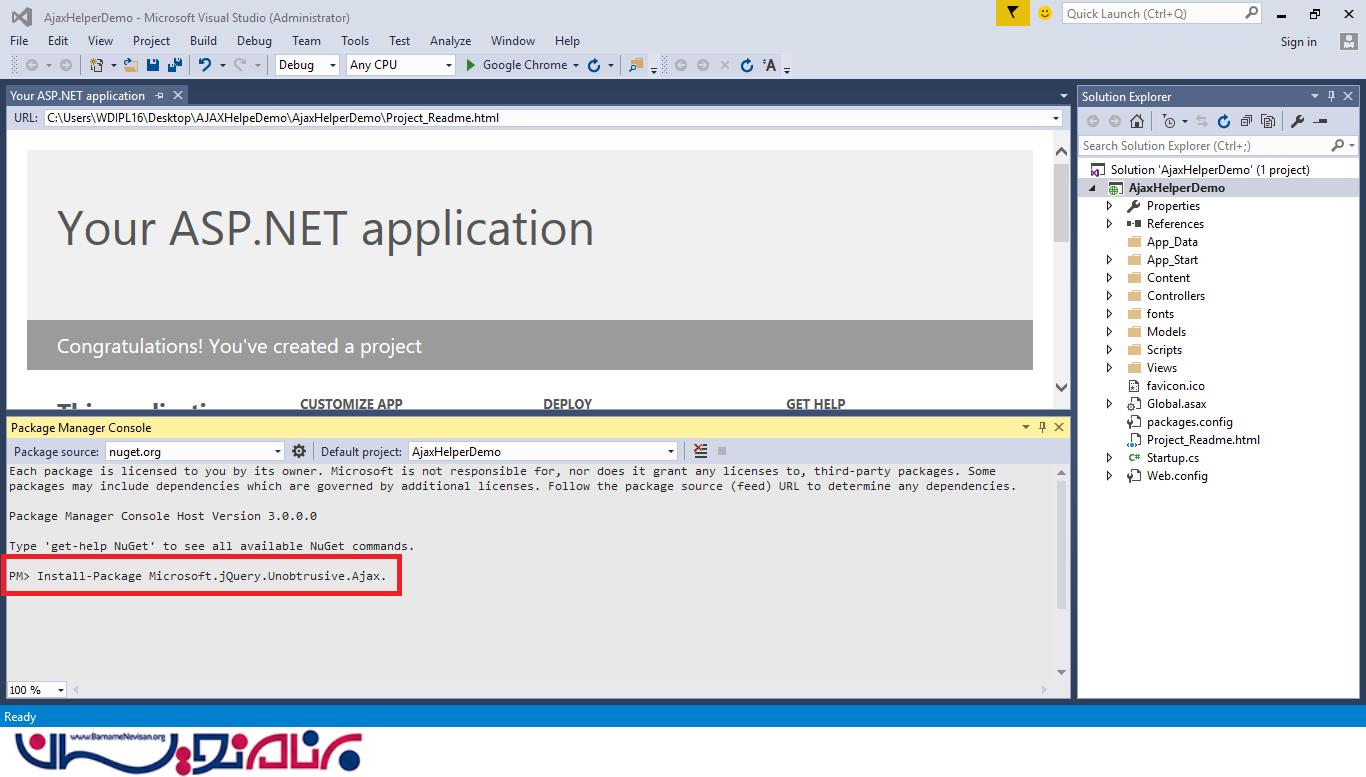Expand the Controllers folder in Solution Explorer

click(1109, 296)
